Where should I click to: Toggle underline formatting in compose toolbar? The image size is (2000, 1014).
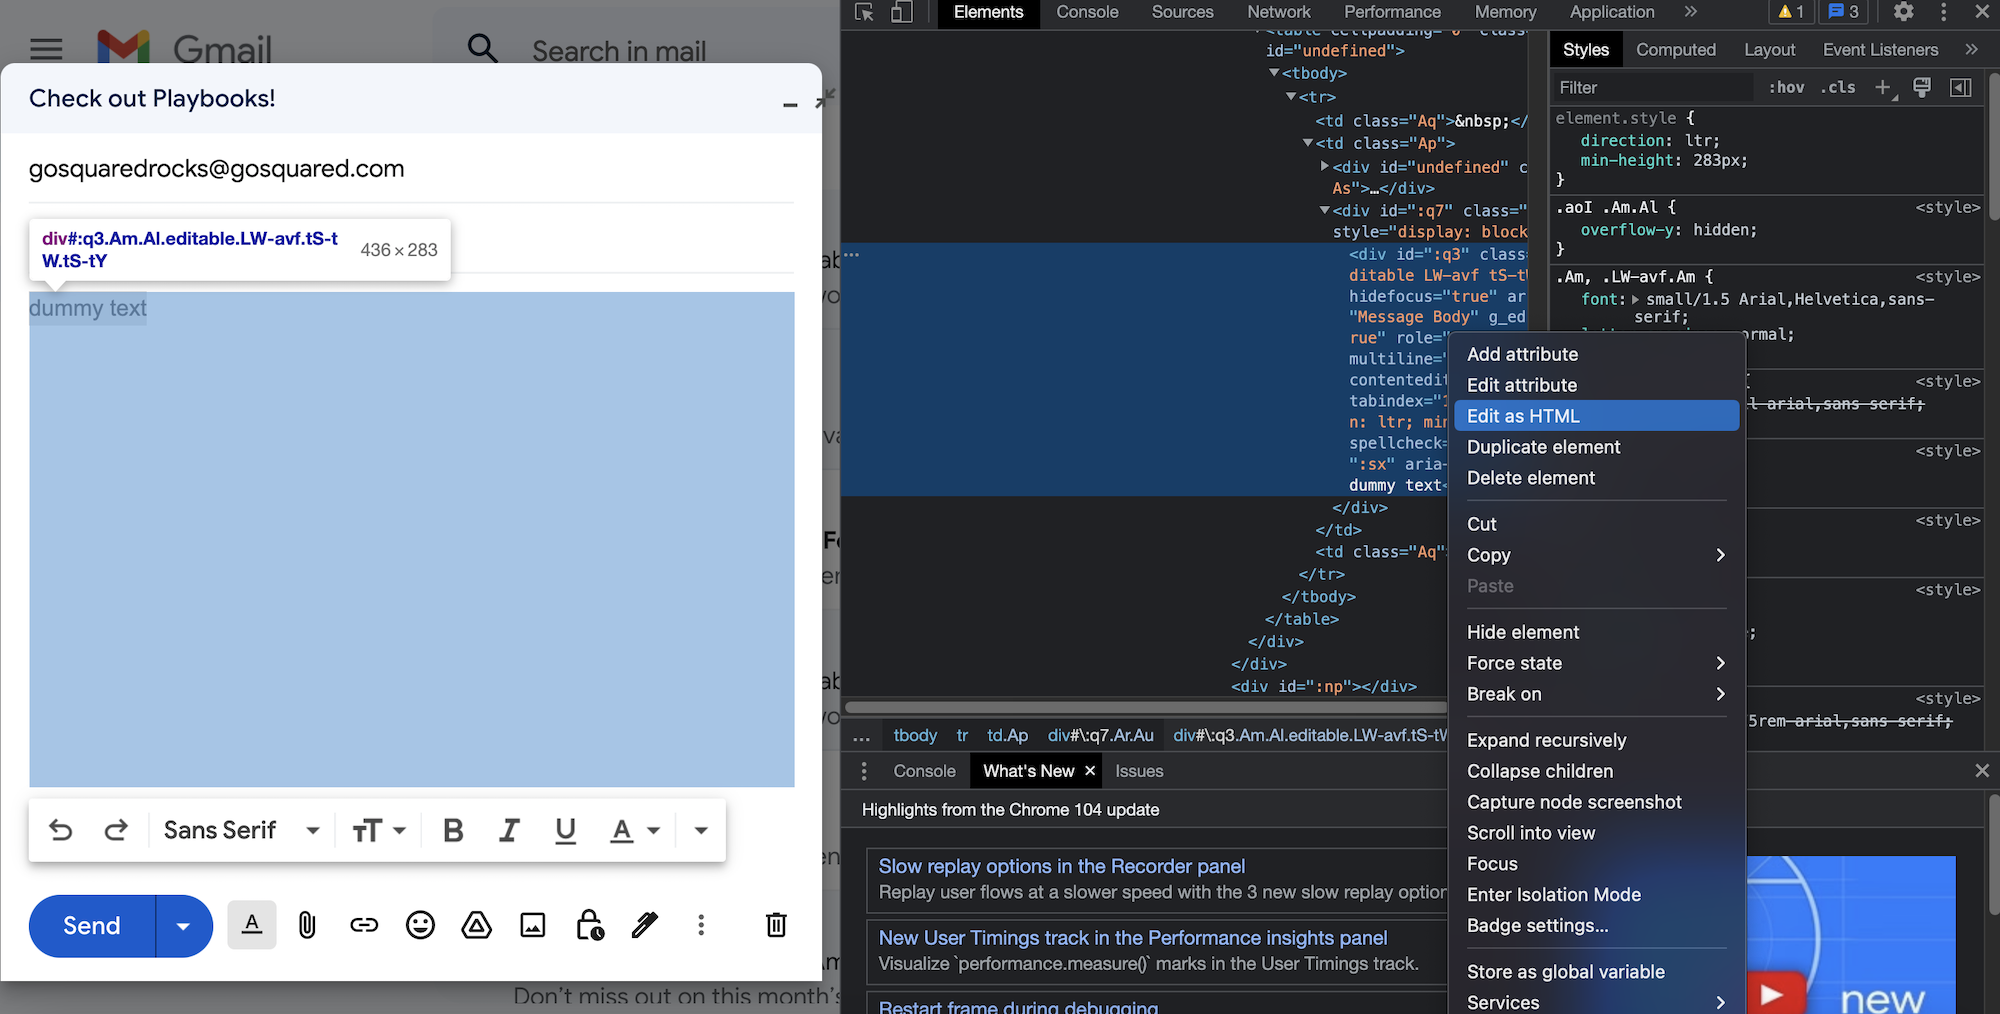[x=565, y=830]
